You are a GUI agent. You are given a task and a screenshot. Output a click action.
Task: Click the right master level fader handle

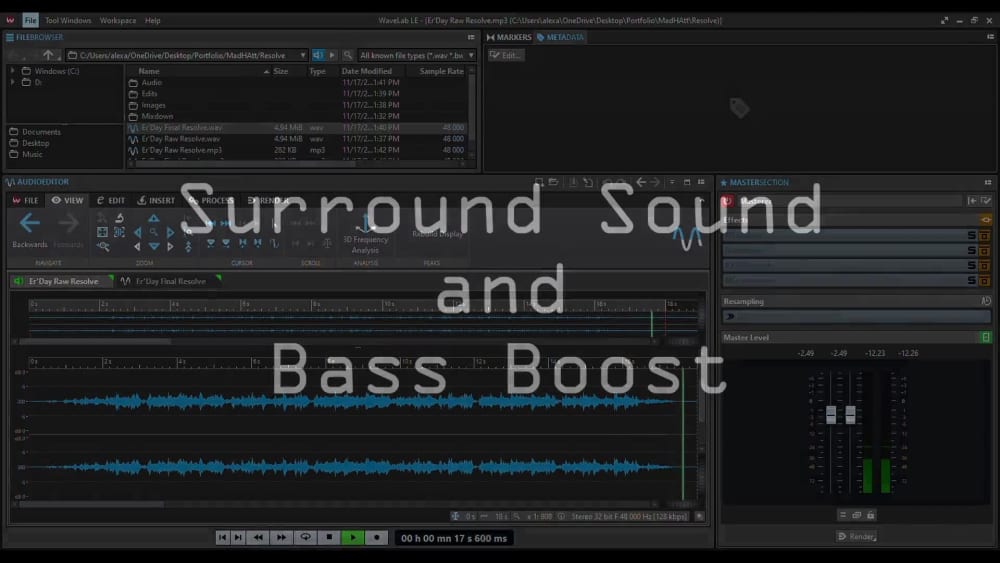click(x=850, y=414)
